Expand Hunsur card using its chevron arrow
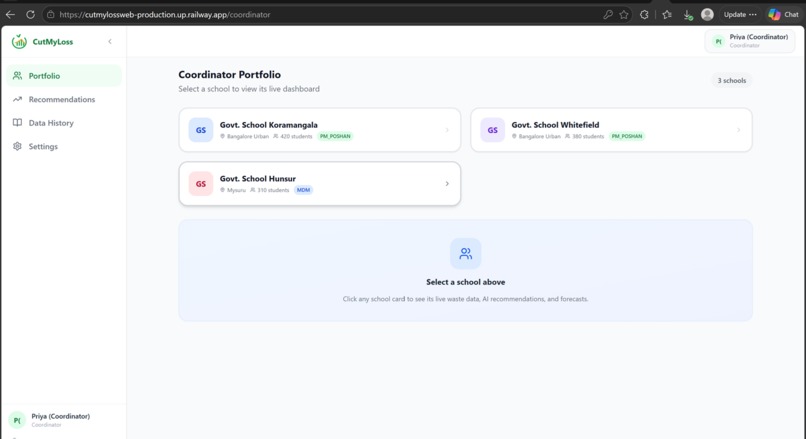Viewport: 806px width, 439px height. pyautogui.click(x=447, y=184)
